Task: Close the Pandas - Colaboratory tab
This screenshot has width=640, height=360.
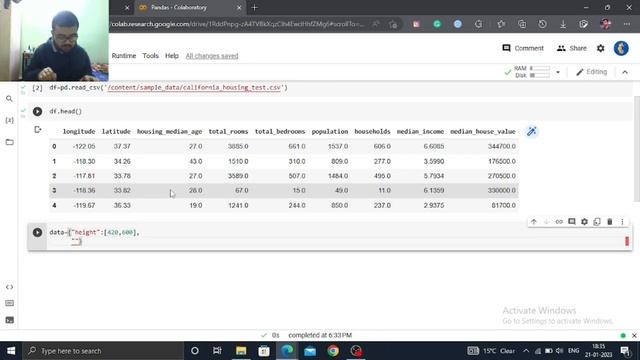Action: pyautogui.click(x=239, y=7)
